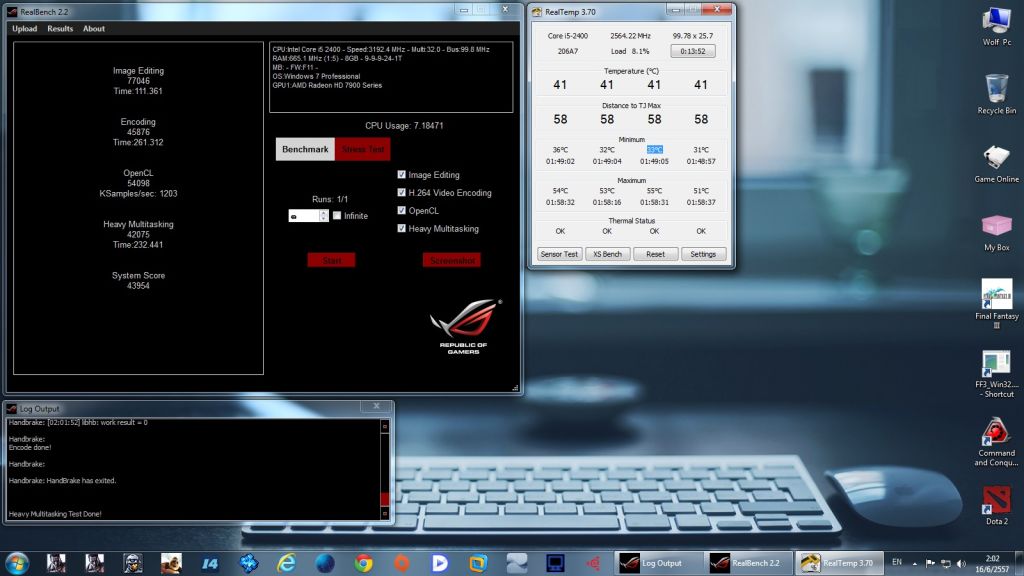Image resolution: width=1024 pixels, height=576 pixels.
Task: Click the Encoding score 45876 text
Action: point(138,132)
